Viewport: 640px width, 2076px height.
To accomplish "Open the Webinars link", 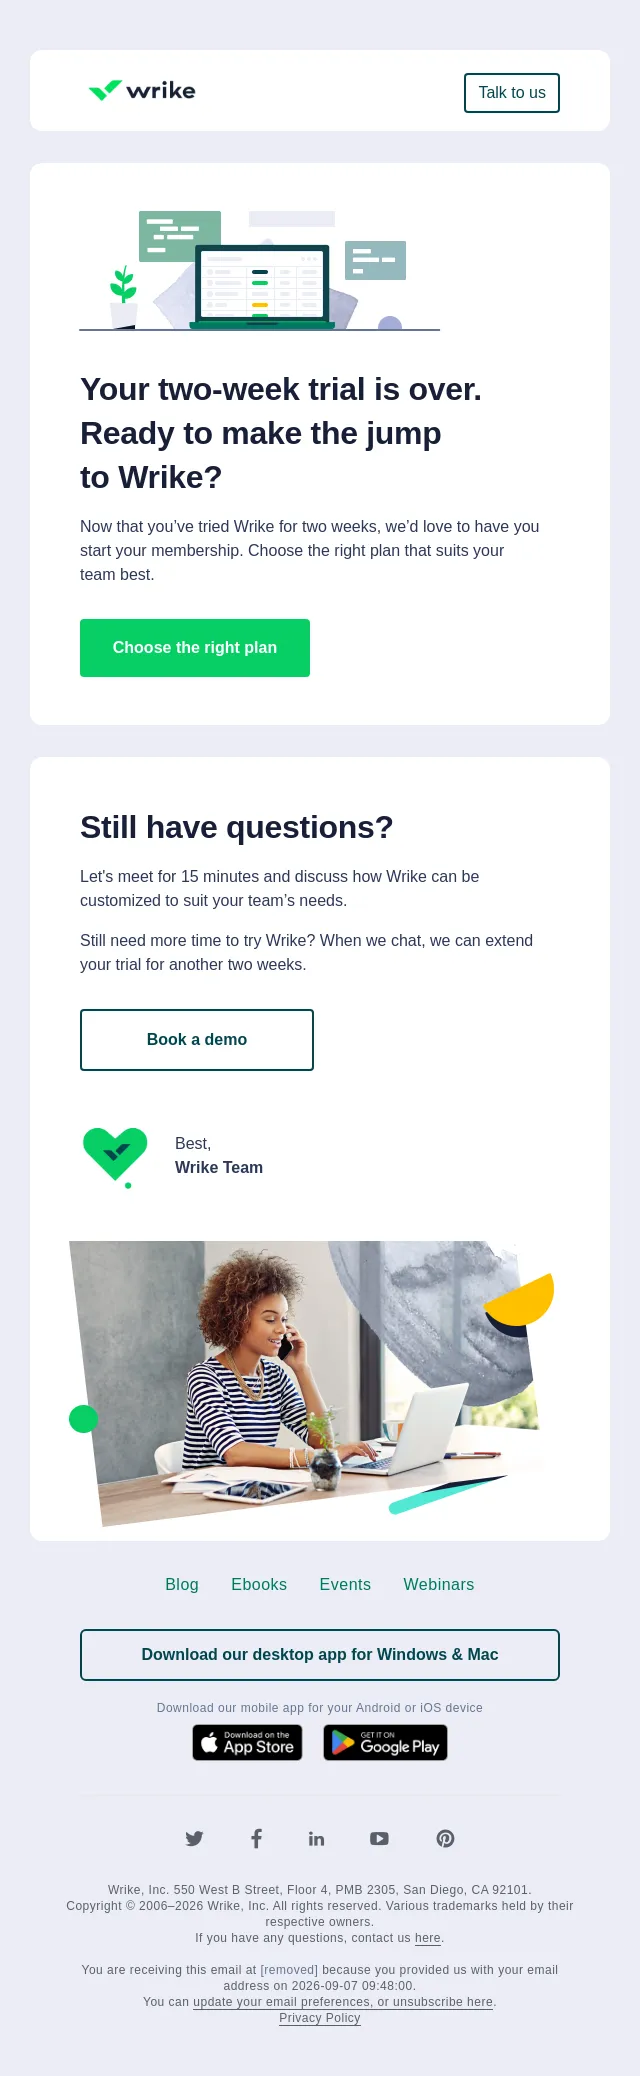I will point(439,1584).
